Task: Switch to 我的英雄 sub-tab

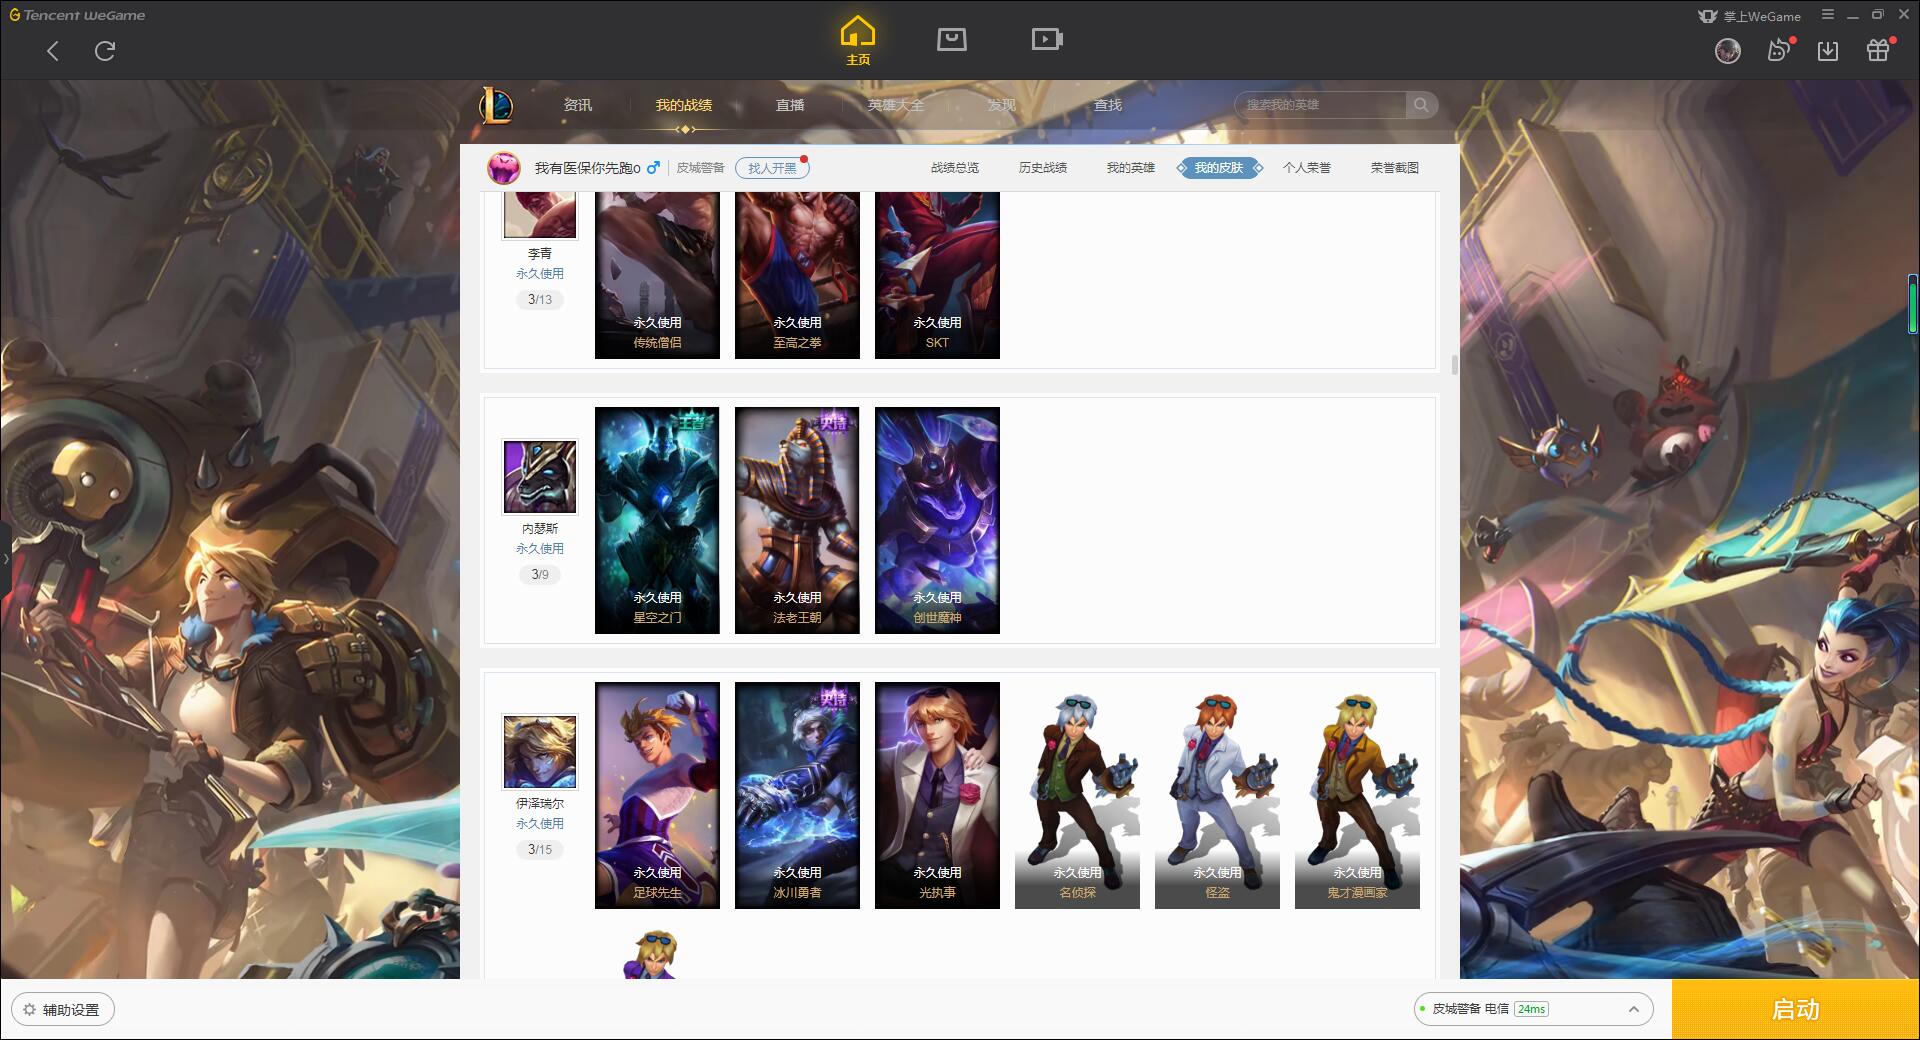Action: click(x=1131, y=168)
